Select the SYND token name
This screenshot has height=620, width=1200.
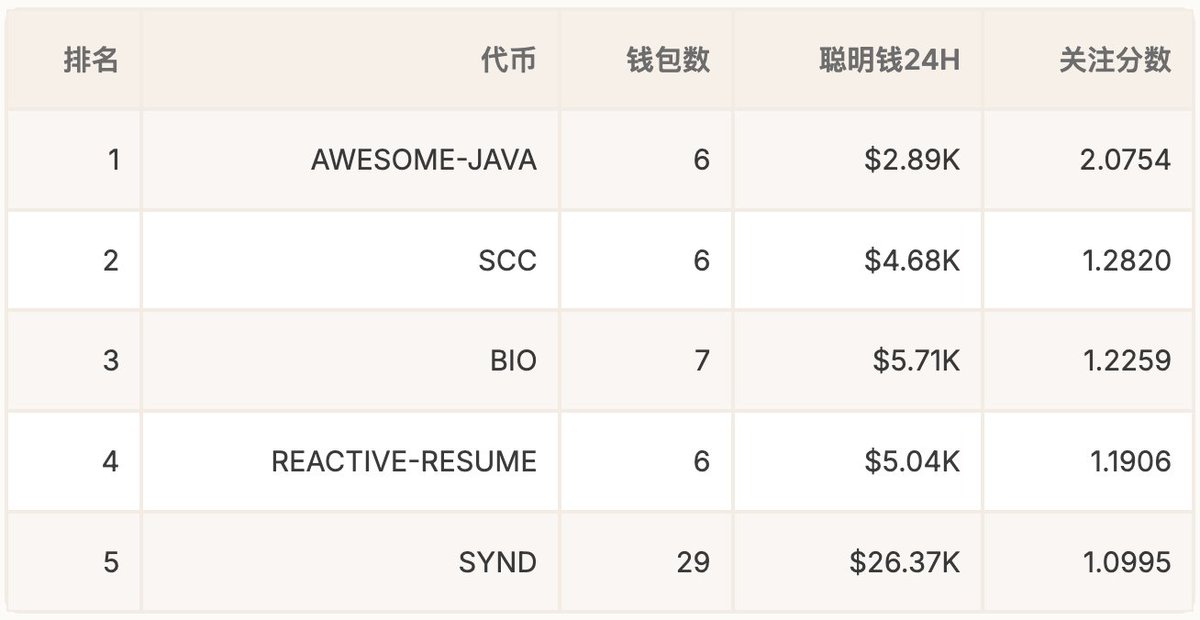click(x=498, y=562)
